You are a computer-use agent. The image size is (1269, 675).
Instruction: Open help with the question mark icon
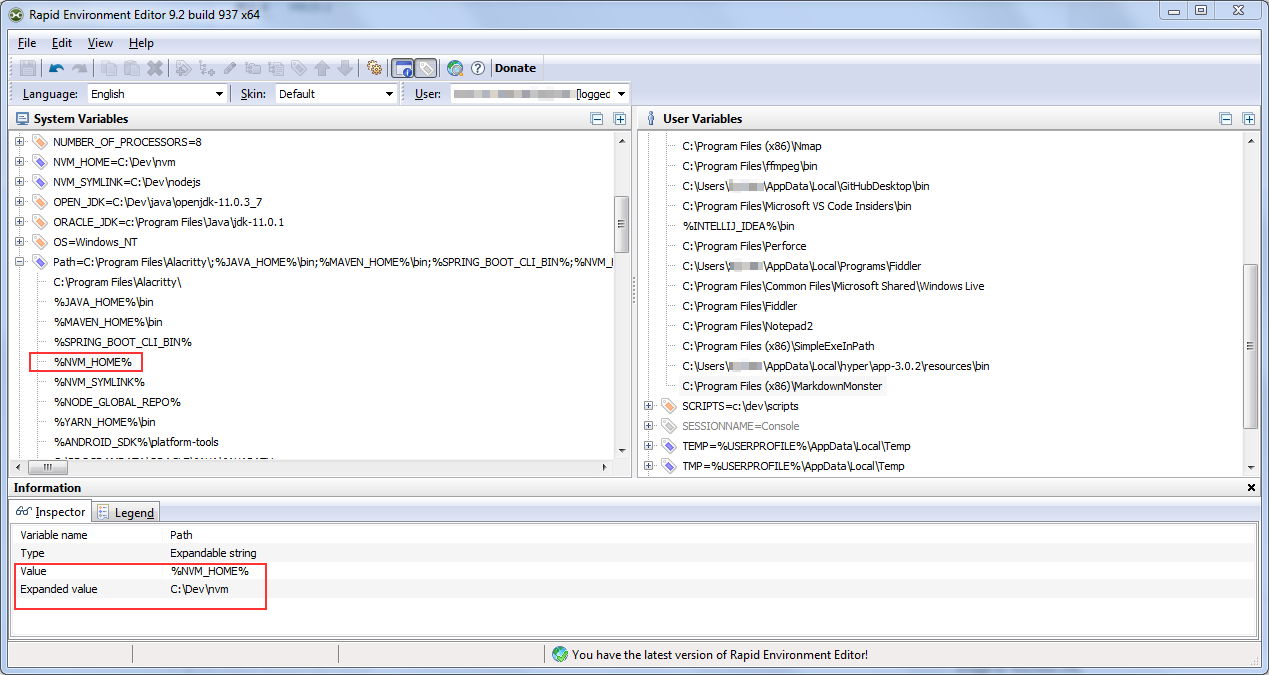point(478,68)
